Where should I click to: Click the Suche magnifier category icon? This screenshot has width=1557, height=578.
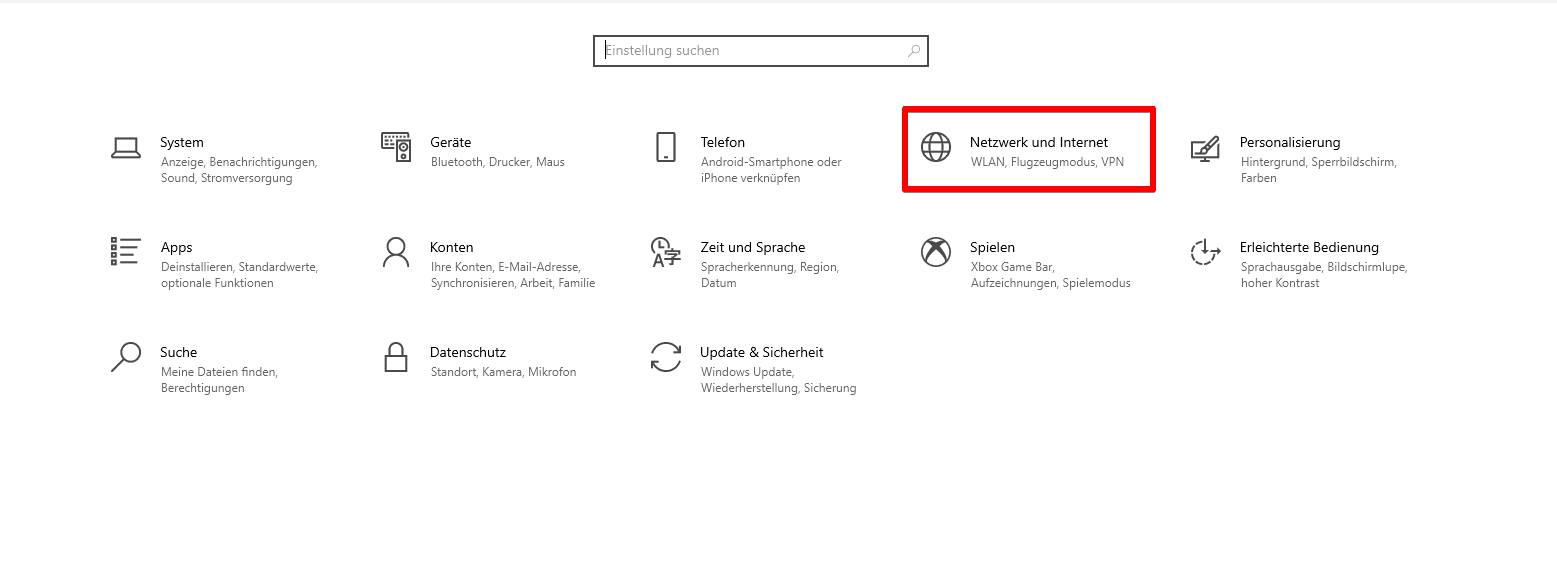point(126,357)
